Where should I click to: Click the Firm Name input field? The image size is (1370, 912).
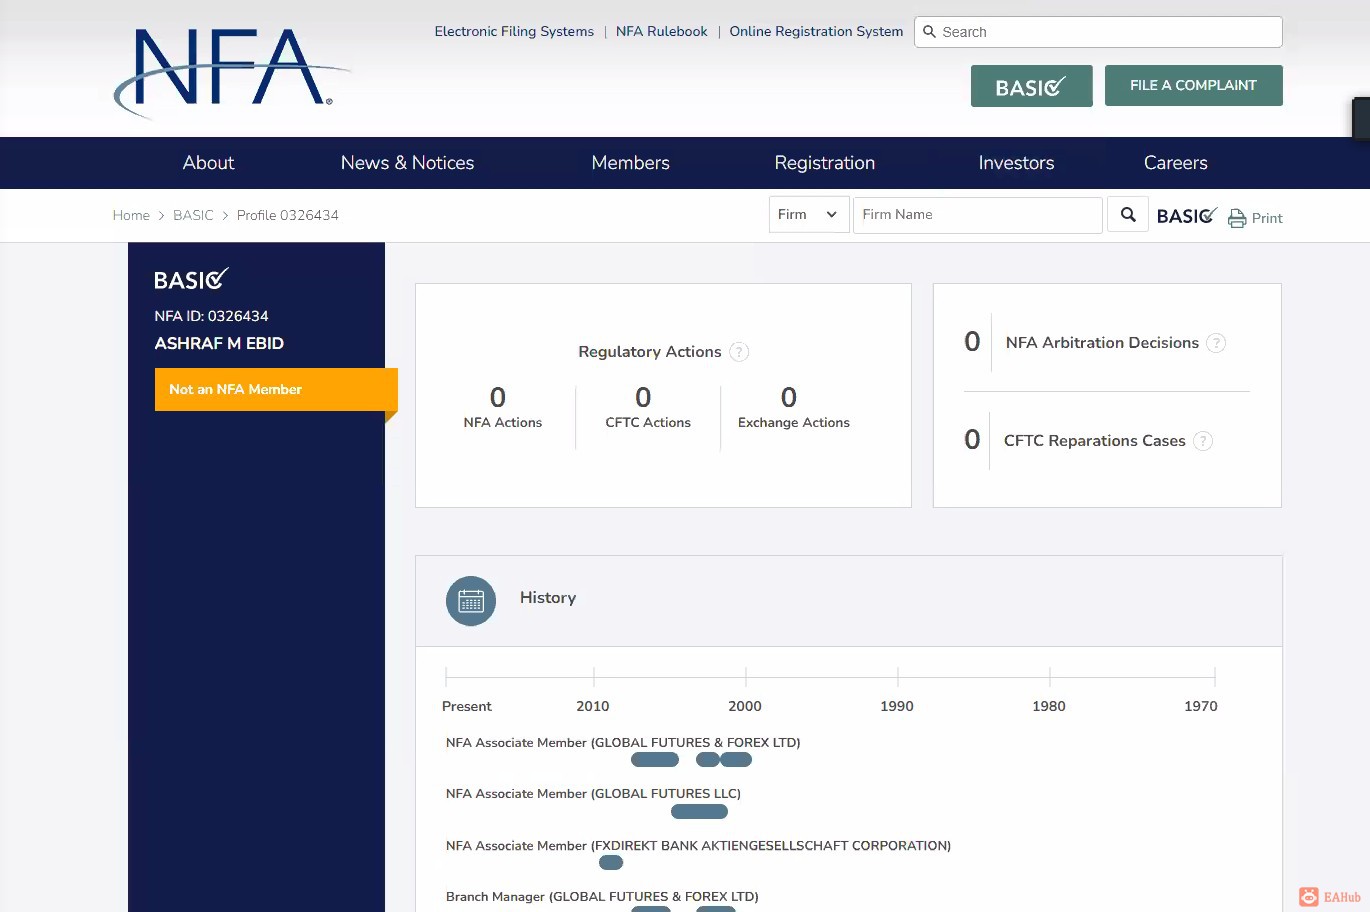click(x=977, y=215)
